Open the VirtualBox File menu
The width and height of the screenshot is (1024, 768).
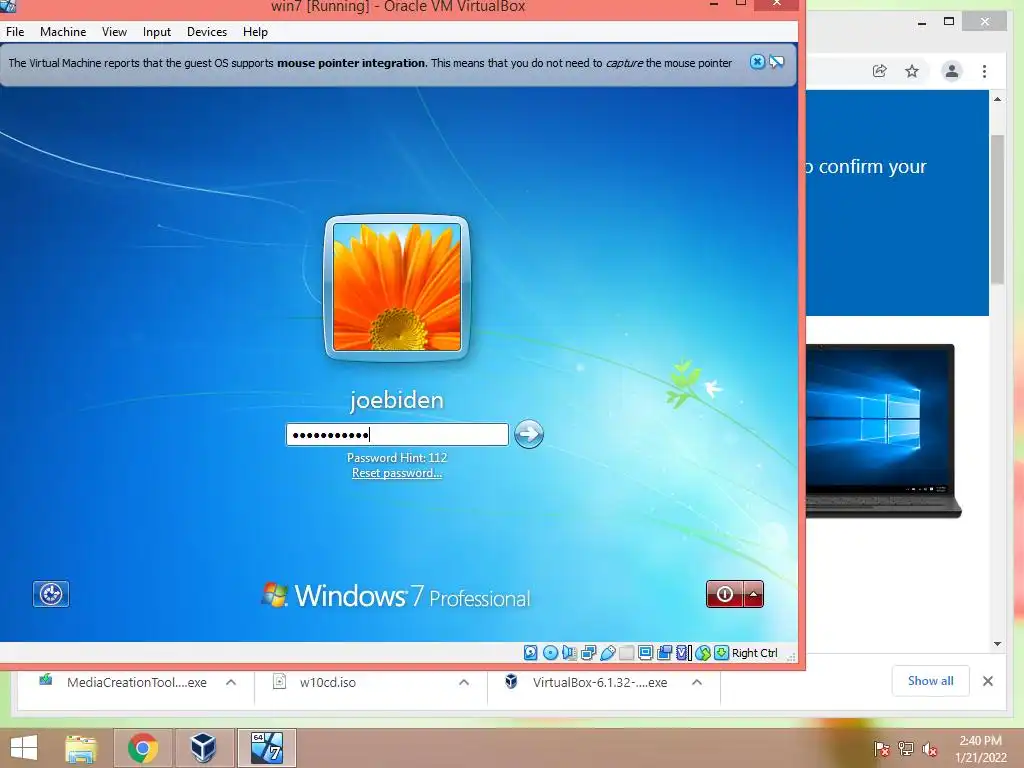tap(15, 31)
